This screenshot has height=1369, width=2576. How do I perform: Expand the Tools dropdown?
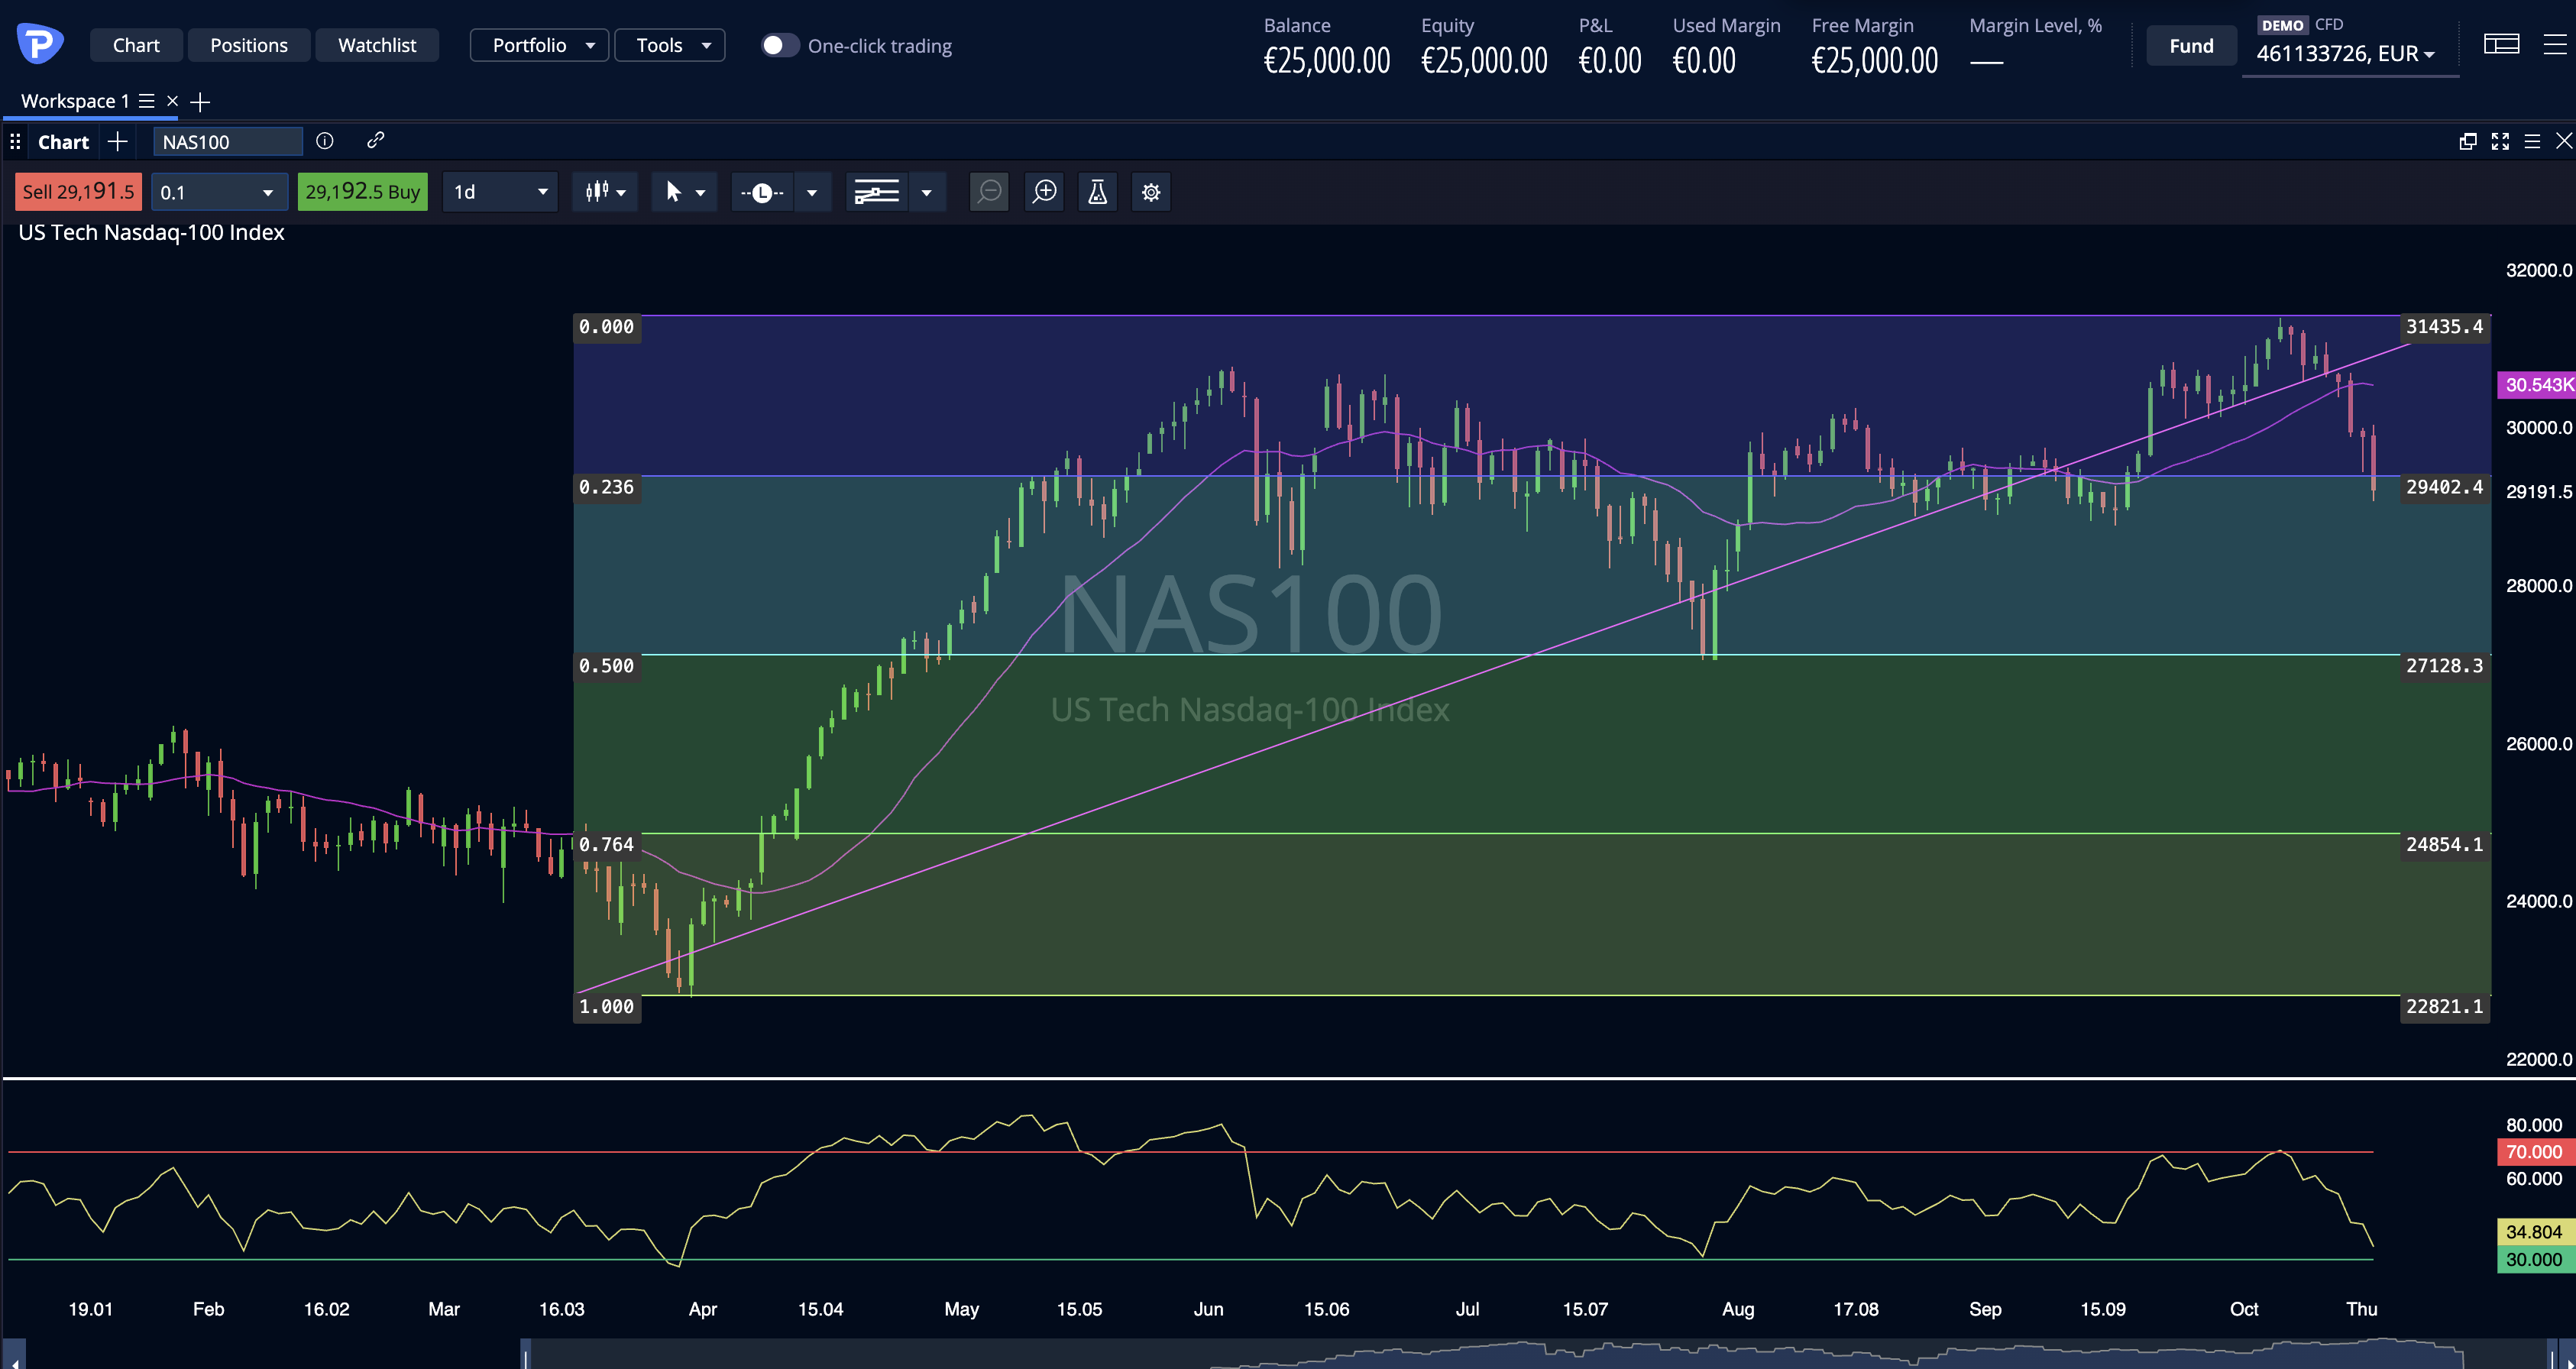(669, 45)
